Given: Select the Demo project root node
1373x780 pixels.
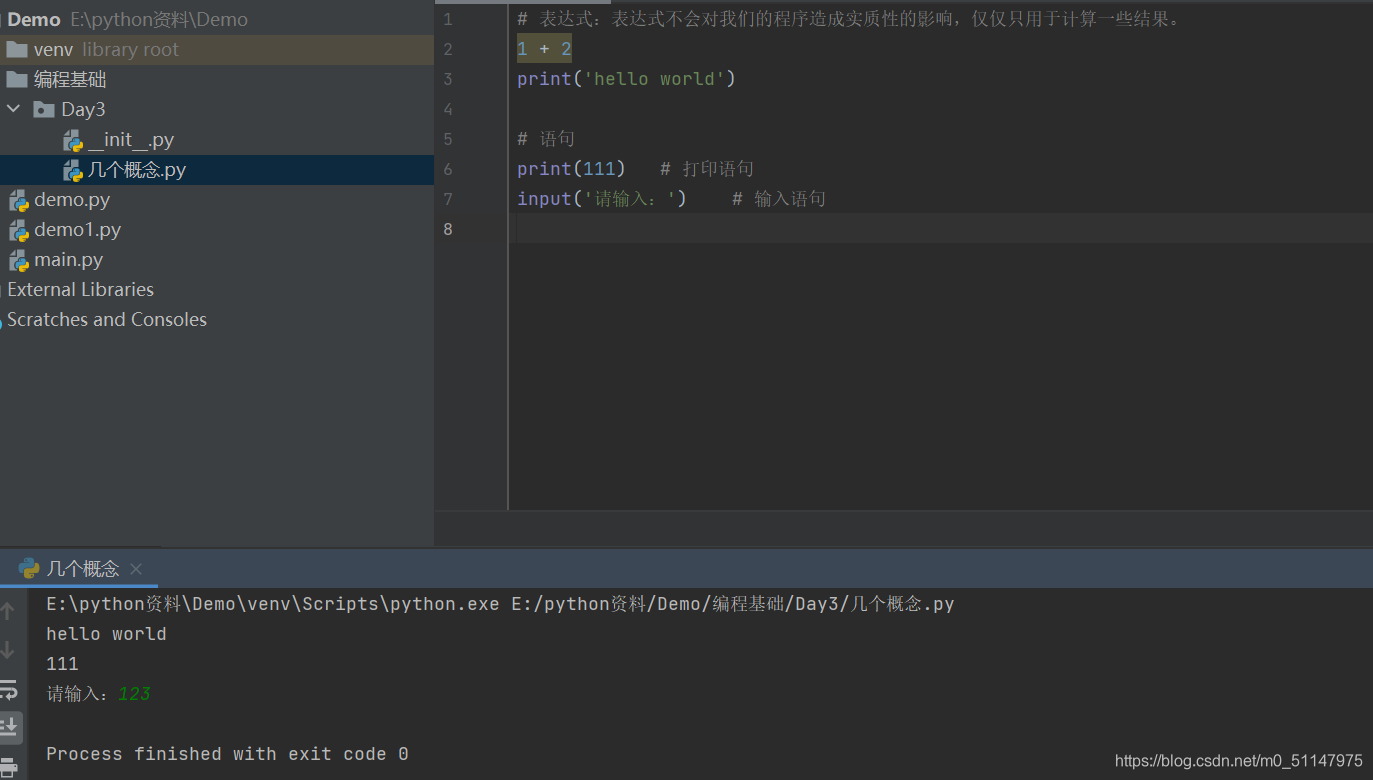Looking at the screenshot, I should [34, 19].
